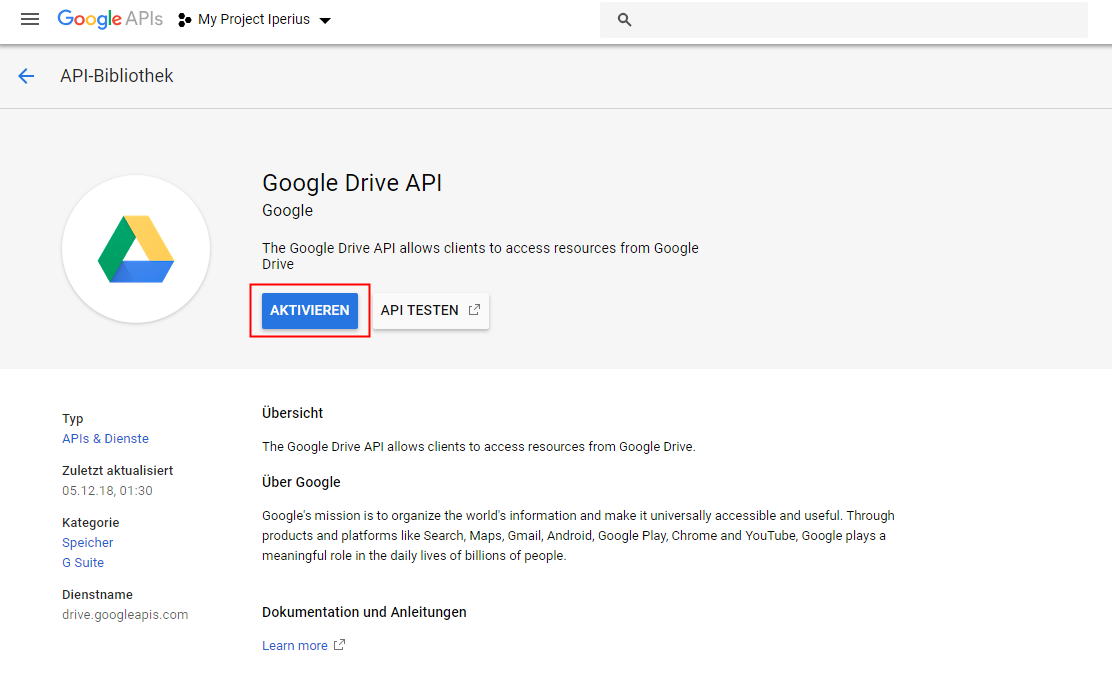
Task: Click the Google Drive logo thumbnail
Action: pyautogui.click(x=135, y=249)
